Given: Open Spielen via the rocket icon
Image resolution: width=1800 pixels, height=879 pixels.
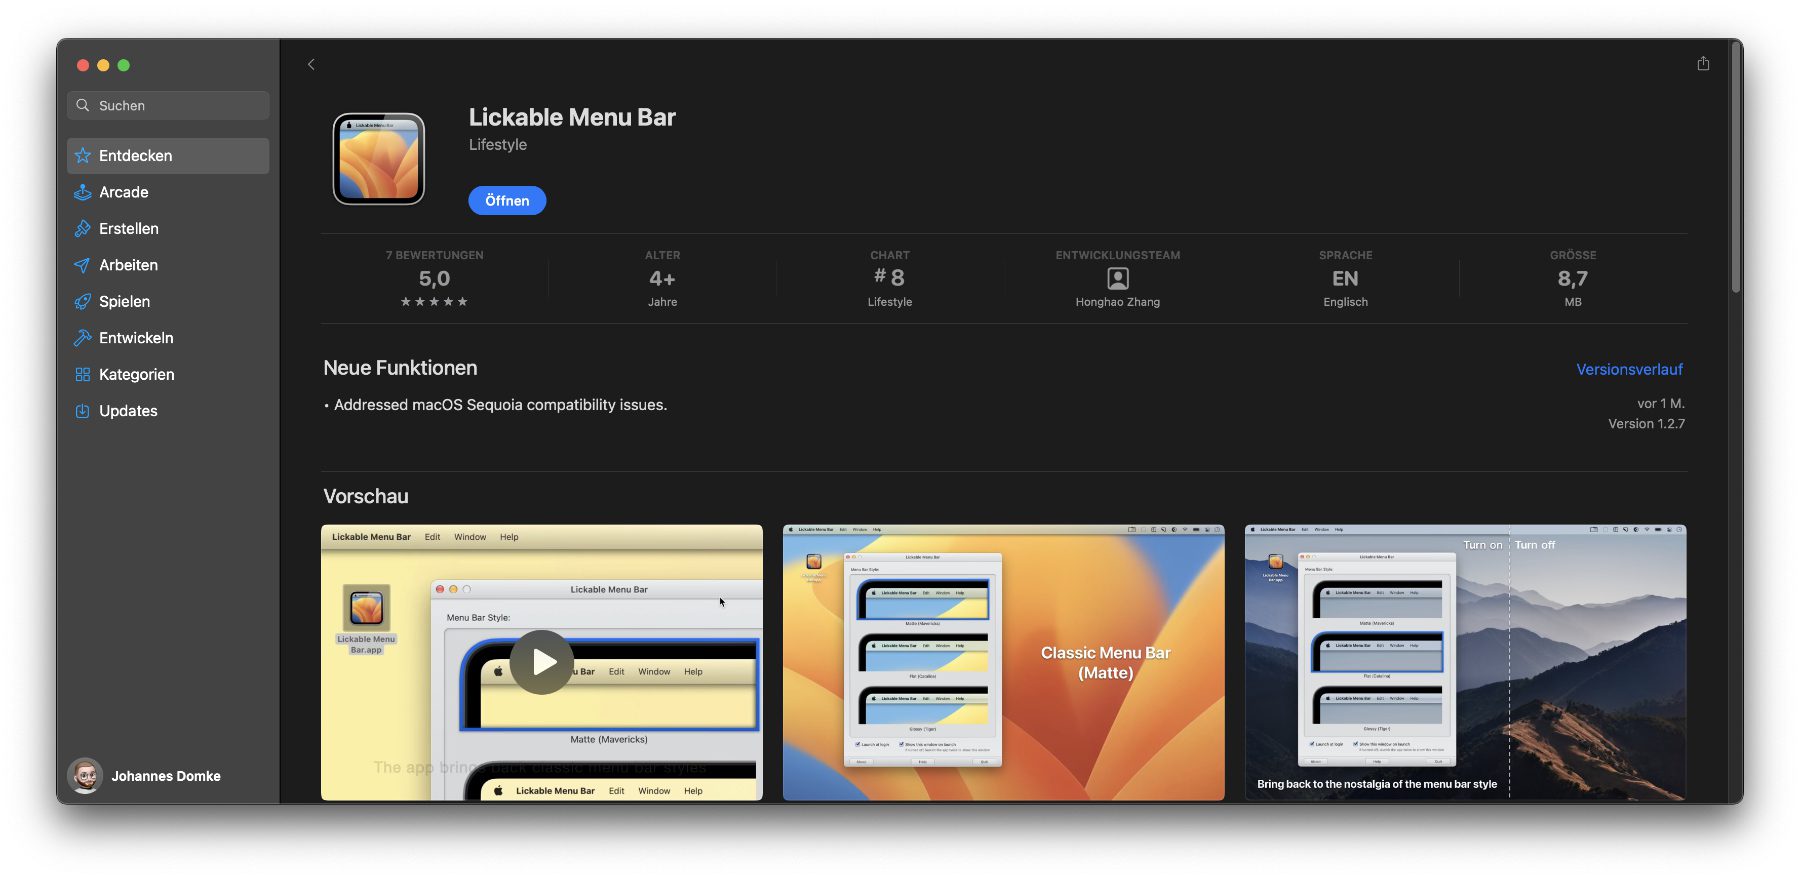Looking at the screenshot, I should (83, 302).
